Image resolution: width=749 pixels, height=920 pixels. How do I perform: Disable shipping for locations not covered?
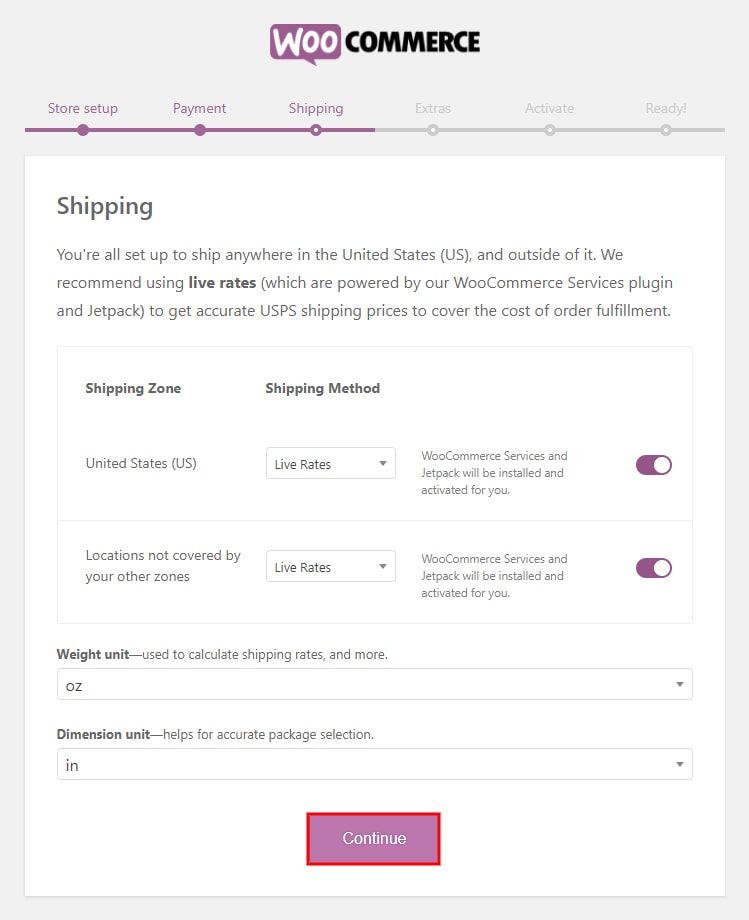click(653, 567)
